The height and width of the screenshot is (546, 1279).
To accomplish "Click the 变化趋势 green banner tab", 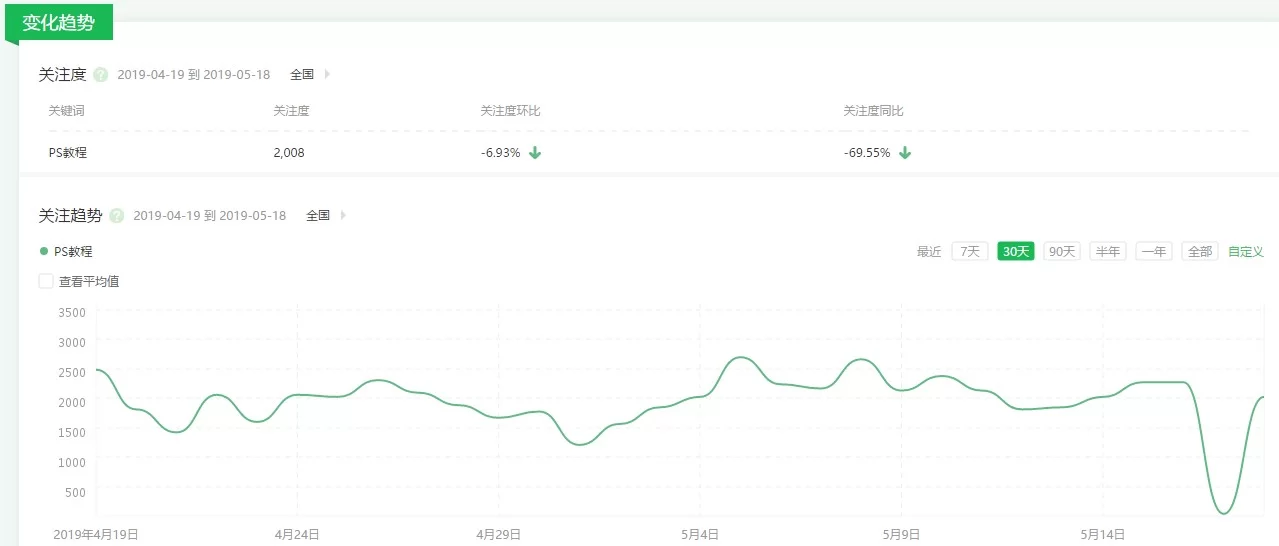I will click(x=59, y=22).
